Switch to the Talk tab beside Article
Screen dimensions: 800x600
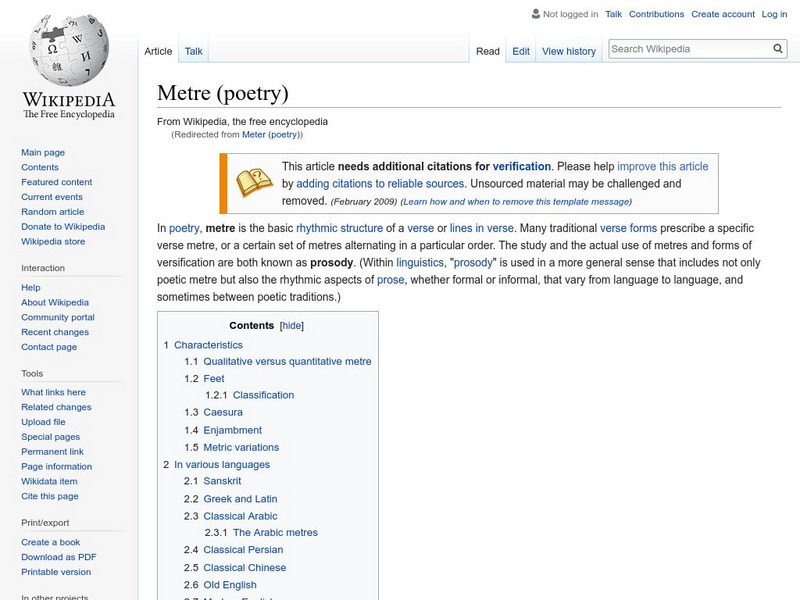193,51
